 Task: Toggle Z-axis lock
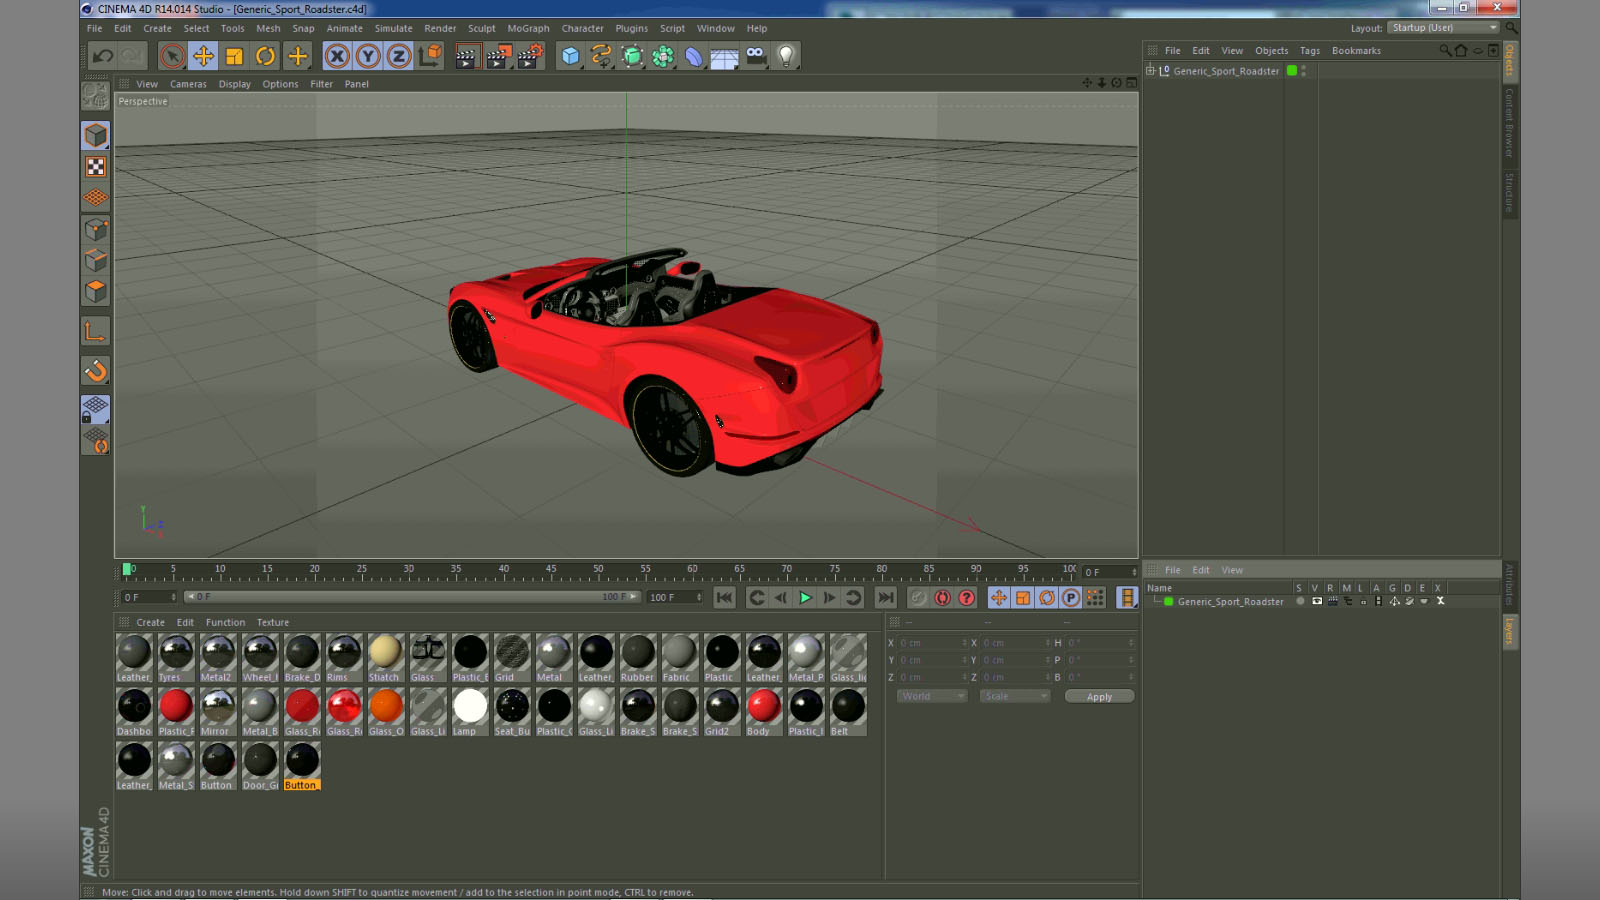click(x=399, y=56)
